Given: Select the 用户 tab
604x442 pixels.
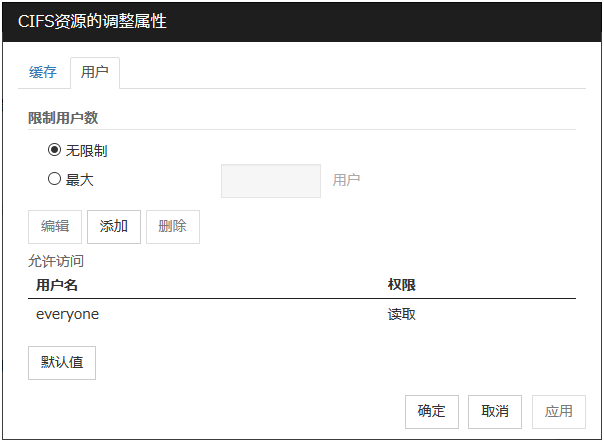Looking at the screenshot, I should [95, 73].
